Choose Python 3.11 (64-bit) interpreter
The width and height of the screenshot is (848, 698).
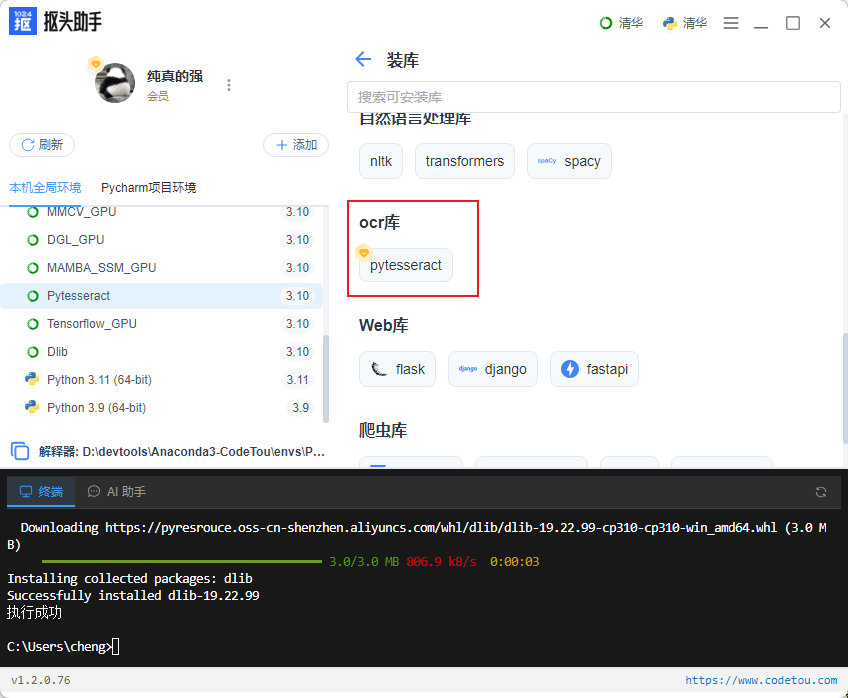[x=161, y=380]
